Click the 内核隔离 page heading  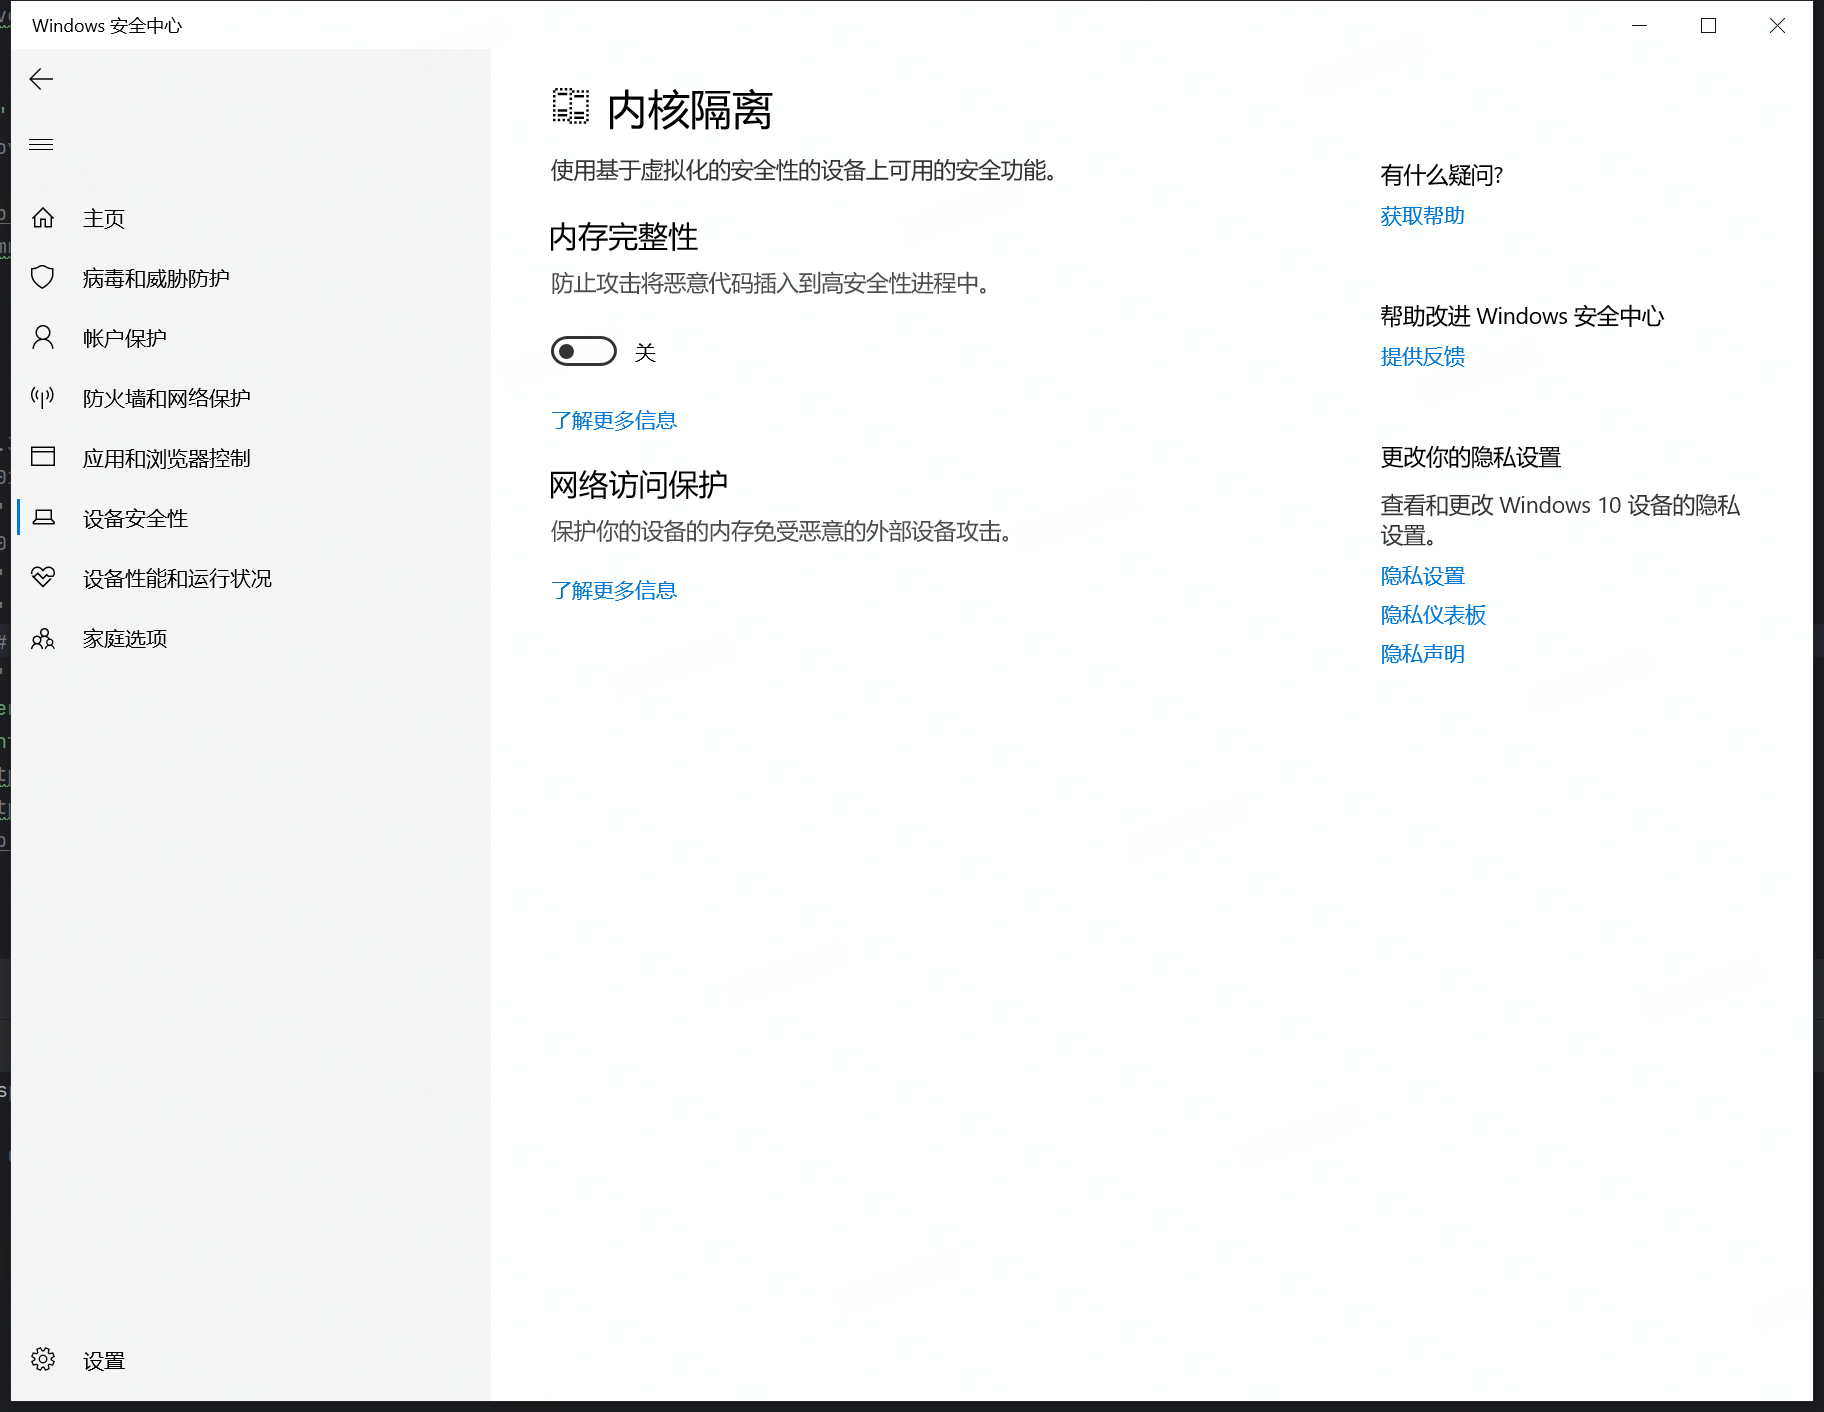tap(690, 109)
